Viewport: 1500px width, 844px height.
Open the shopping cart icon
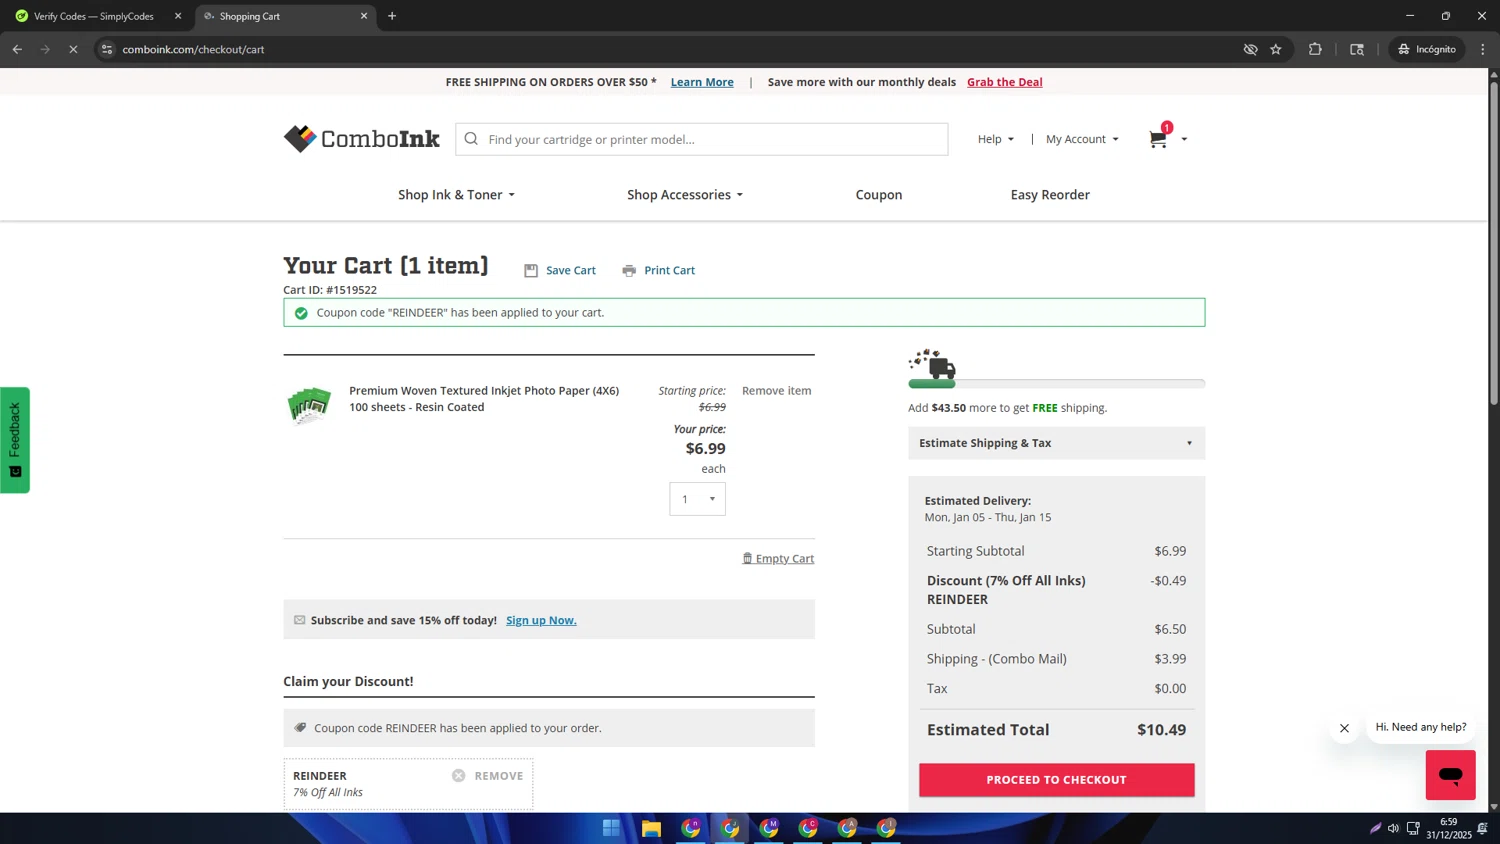tap(1158, 139)
